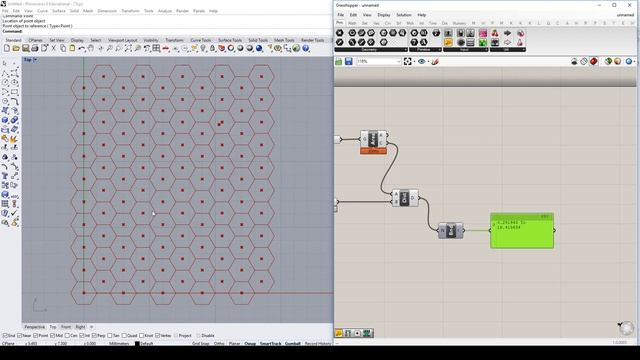The height and width of the screenshot is (360, 640).
Task: Click the Undo arrow icon
Action: [82, 49]
